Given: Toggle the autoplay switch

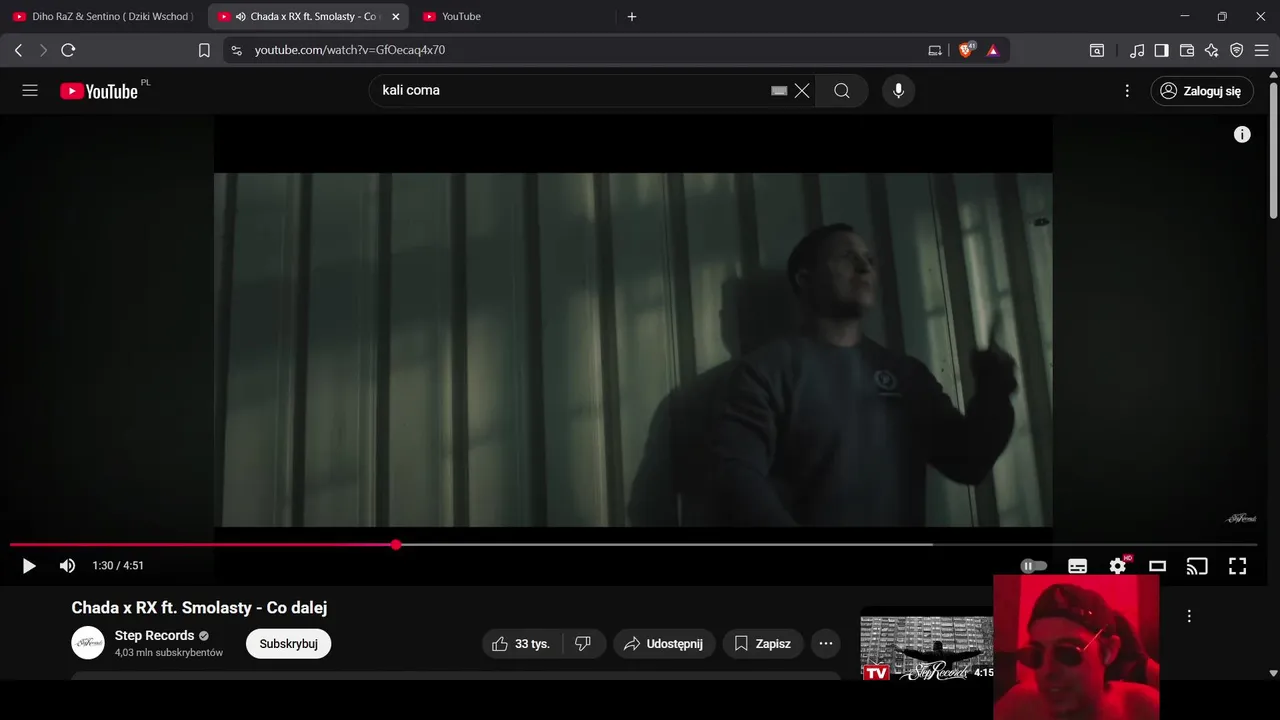Looking at the screenshot, I should pyautogui.click(x=1034, y=566).
